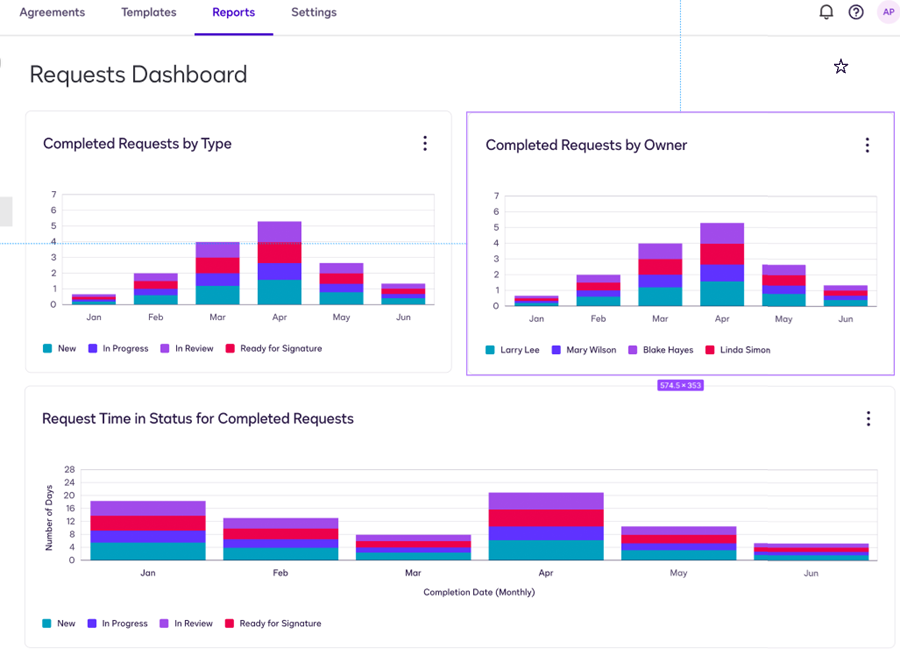Open options menu for Completed Requests by Owner
The width and height of the screenshot is (900, 656).
(x=867, y=145)
